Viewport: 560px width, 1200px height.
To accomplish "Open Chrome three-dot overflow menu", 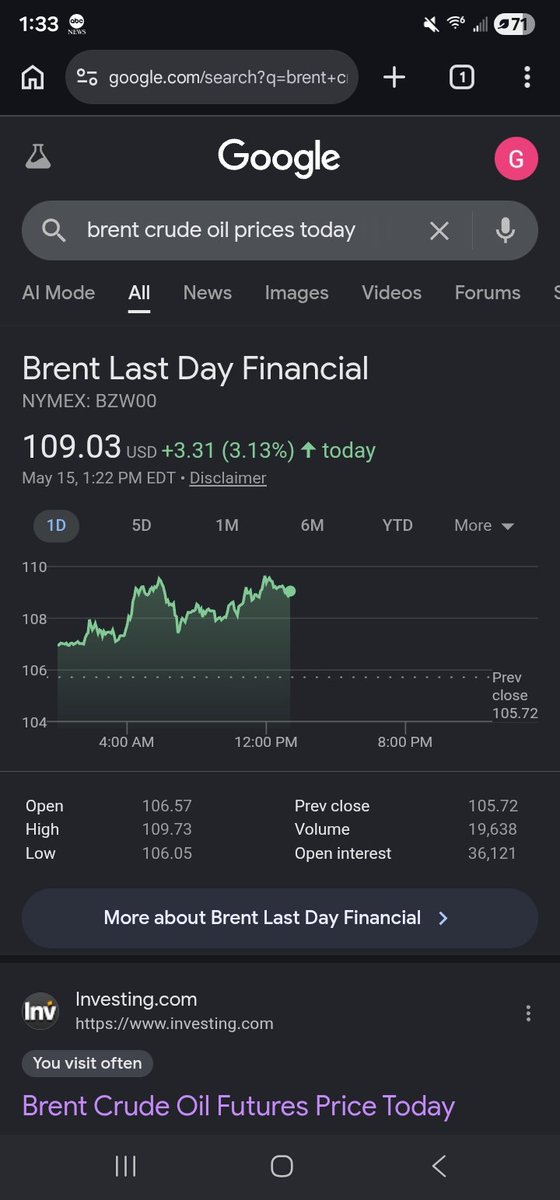I will click(527, 77).
